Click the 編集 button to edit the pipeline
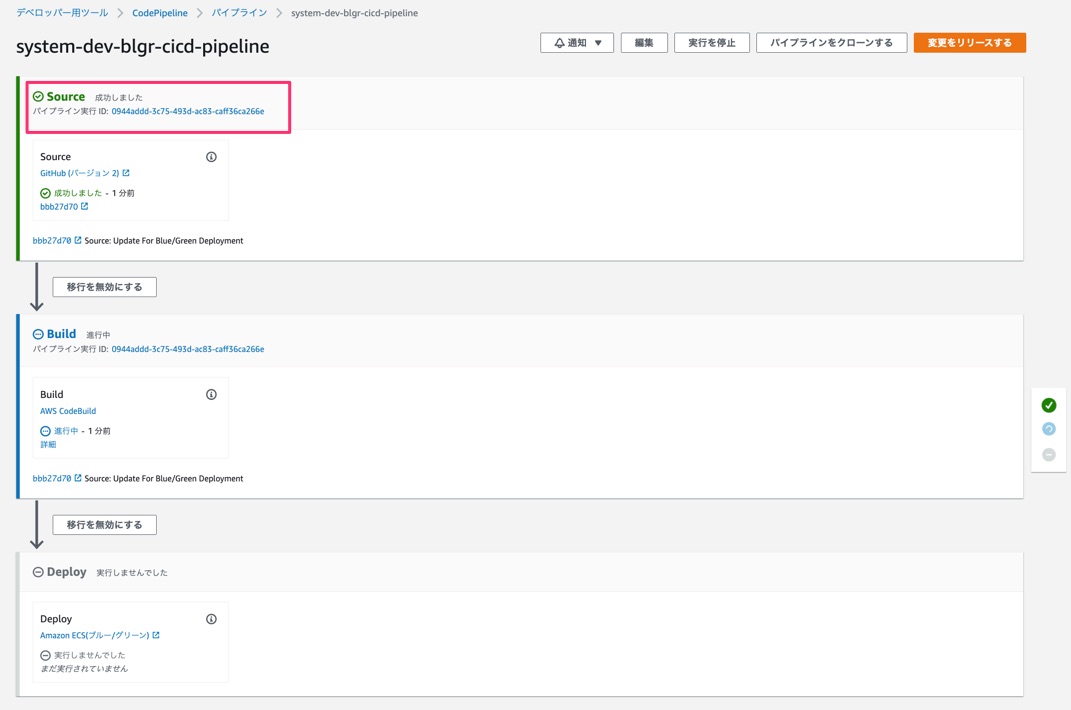Viewport: 1071px width, 710px height. tap(643, 42)
